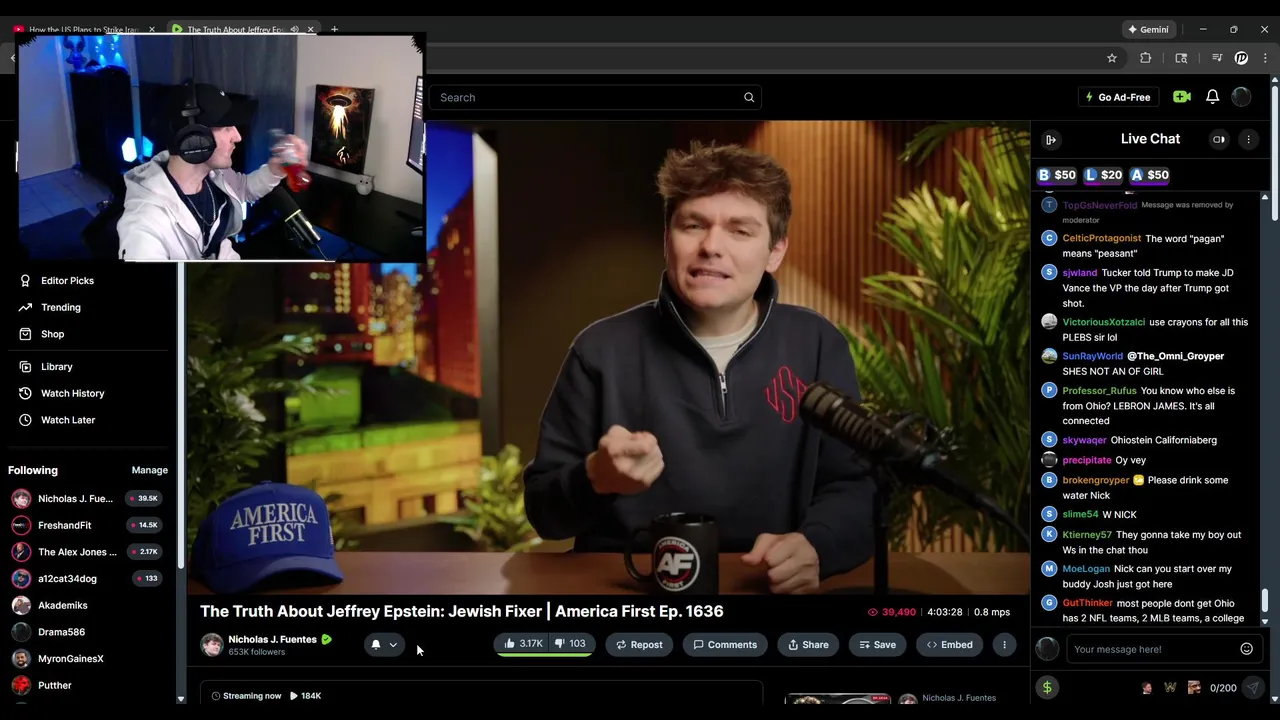This screenshot has width=1280, height=720.
Task: Click the search magnifier icon
Action: (749, 97)
